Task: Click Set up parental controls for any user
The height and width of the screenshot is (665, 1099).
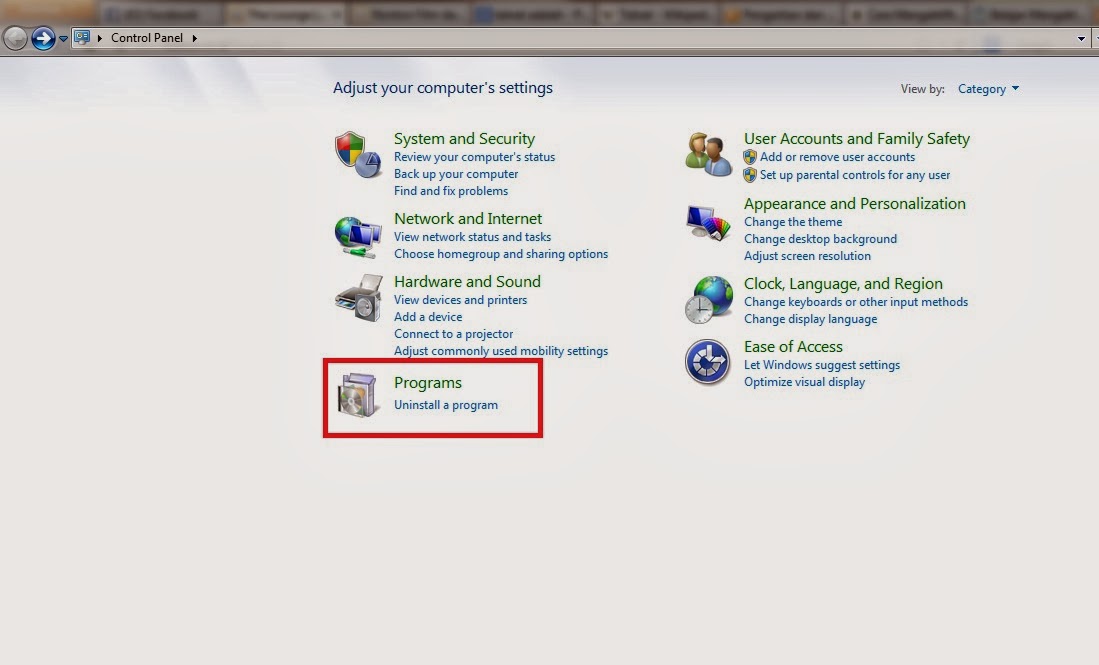Action: 855,174
